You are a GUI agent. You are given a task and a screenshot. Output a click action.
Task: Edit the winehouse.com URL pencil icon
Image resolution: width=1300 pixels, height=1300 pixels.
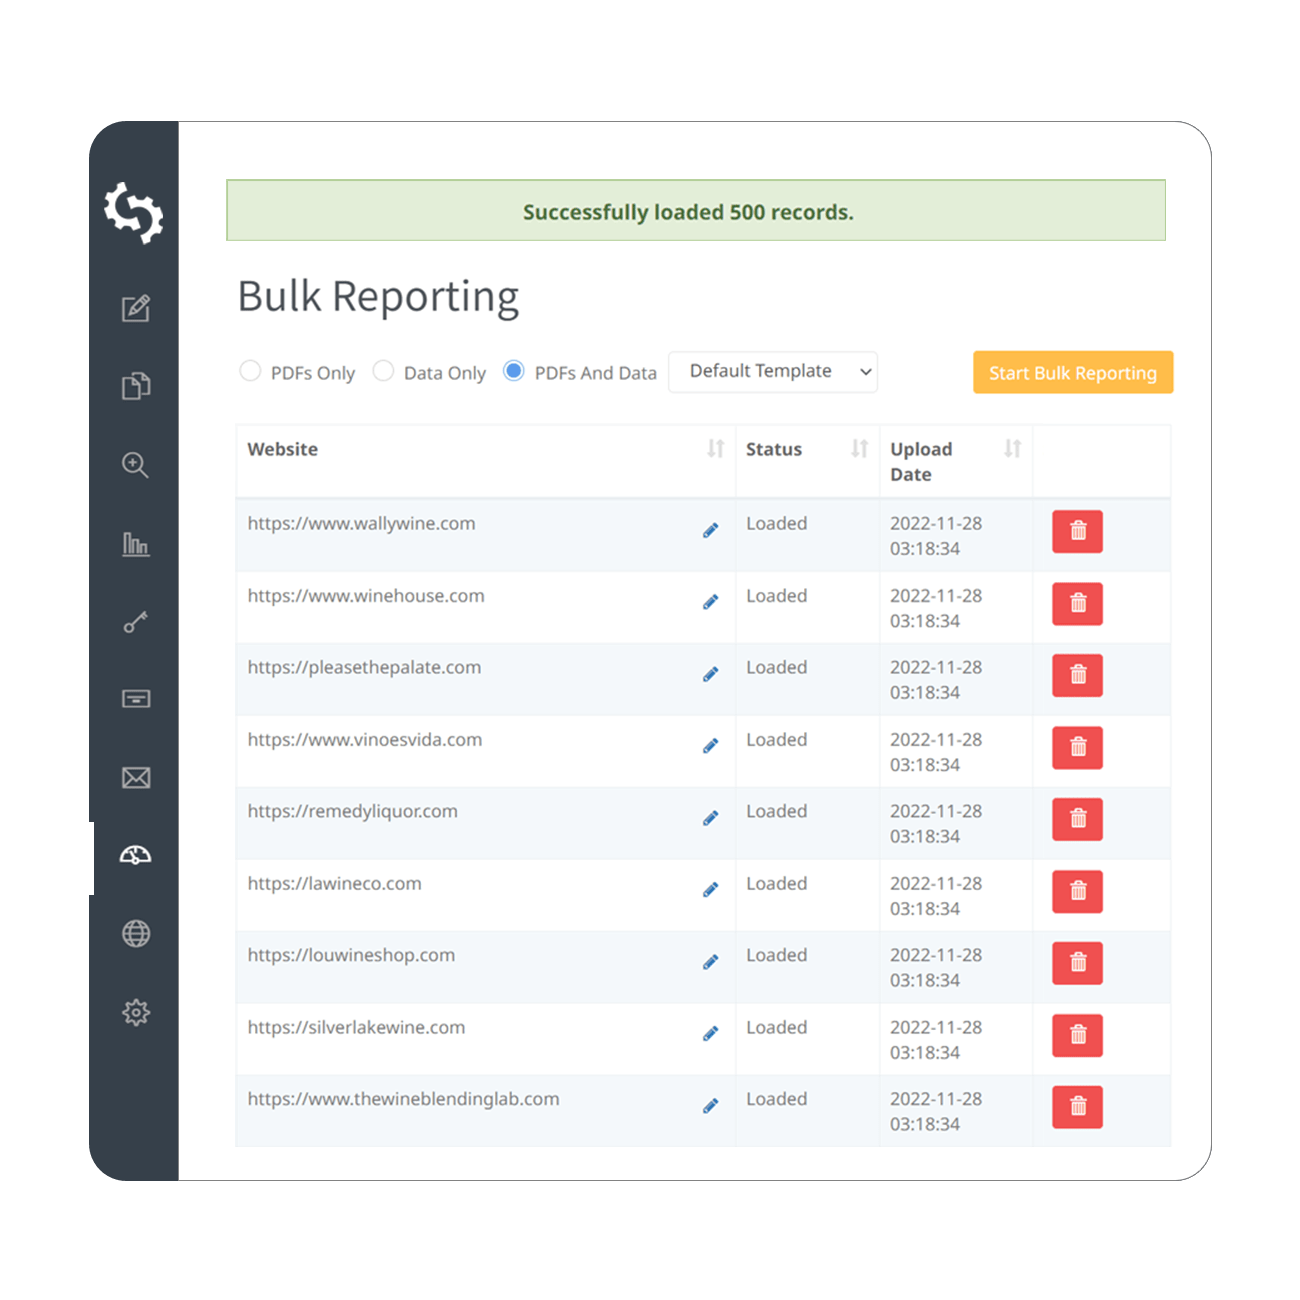click(x=710, y=603)
